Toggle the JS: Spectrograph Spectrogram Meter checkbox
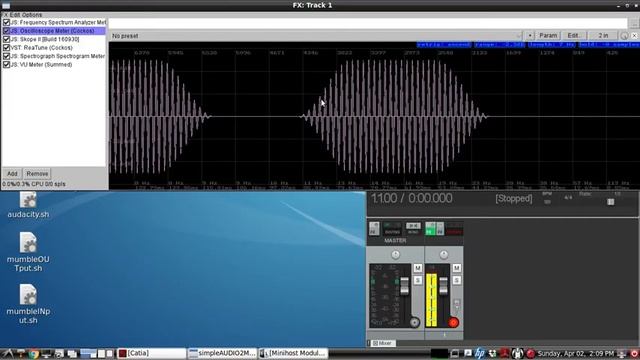 tap(6, 56)
